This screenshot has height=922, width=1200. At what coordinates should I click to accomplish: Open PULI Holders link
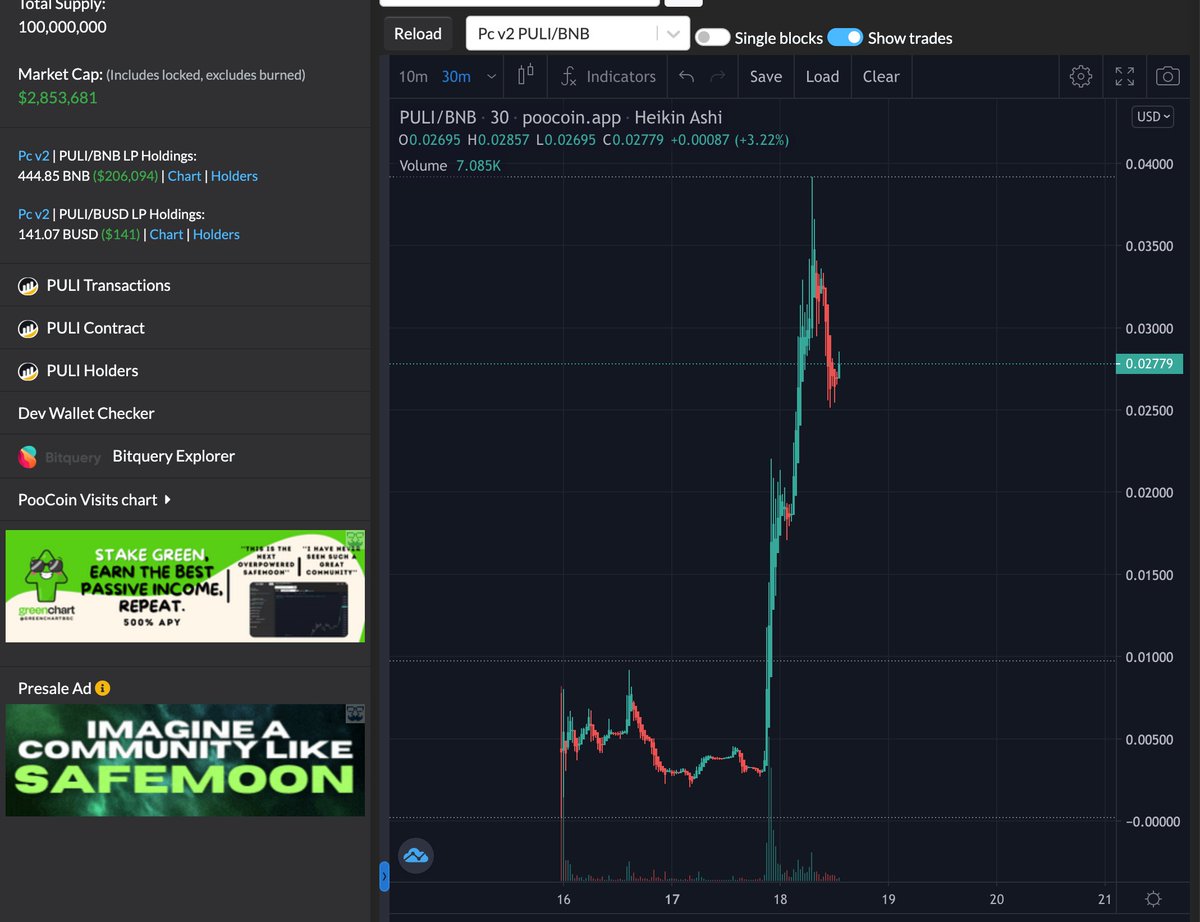[92, 371]
